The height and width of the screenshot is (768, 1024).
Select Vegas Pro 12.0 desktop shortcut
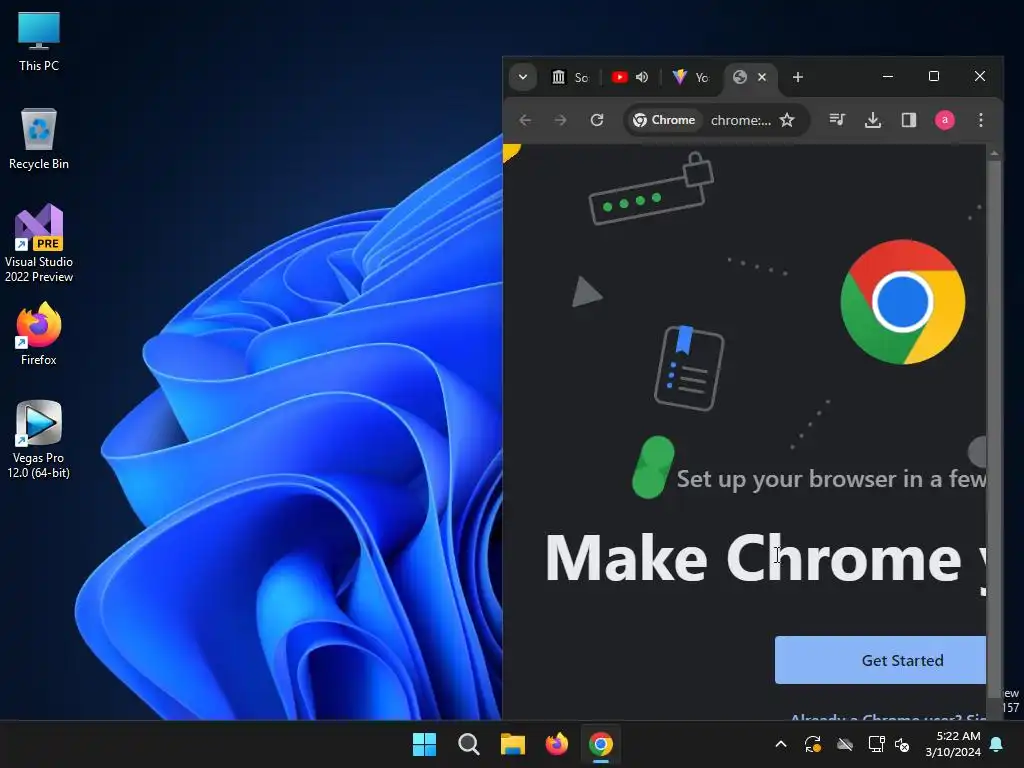(39, 440)
